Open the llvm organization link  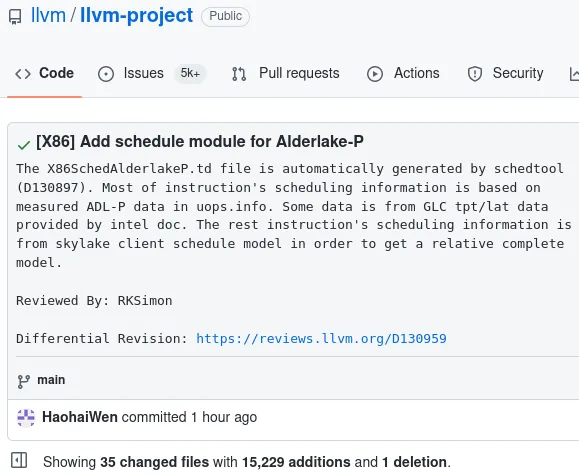click(48, 16)
